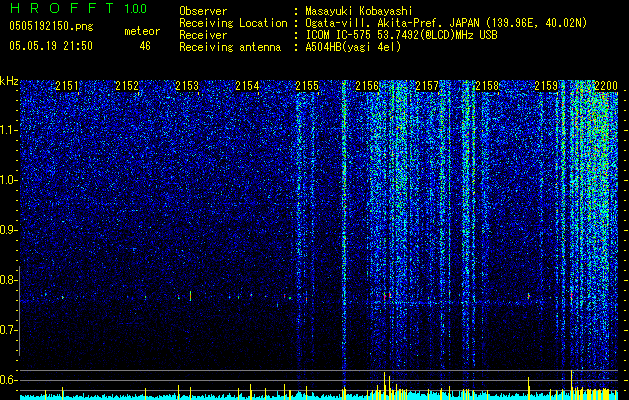Select receiver text ICOM IC-575 53.7492 MHz USB

401,35
